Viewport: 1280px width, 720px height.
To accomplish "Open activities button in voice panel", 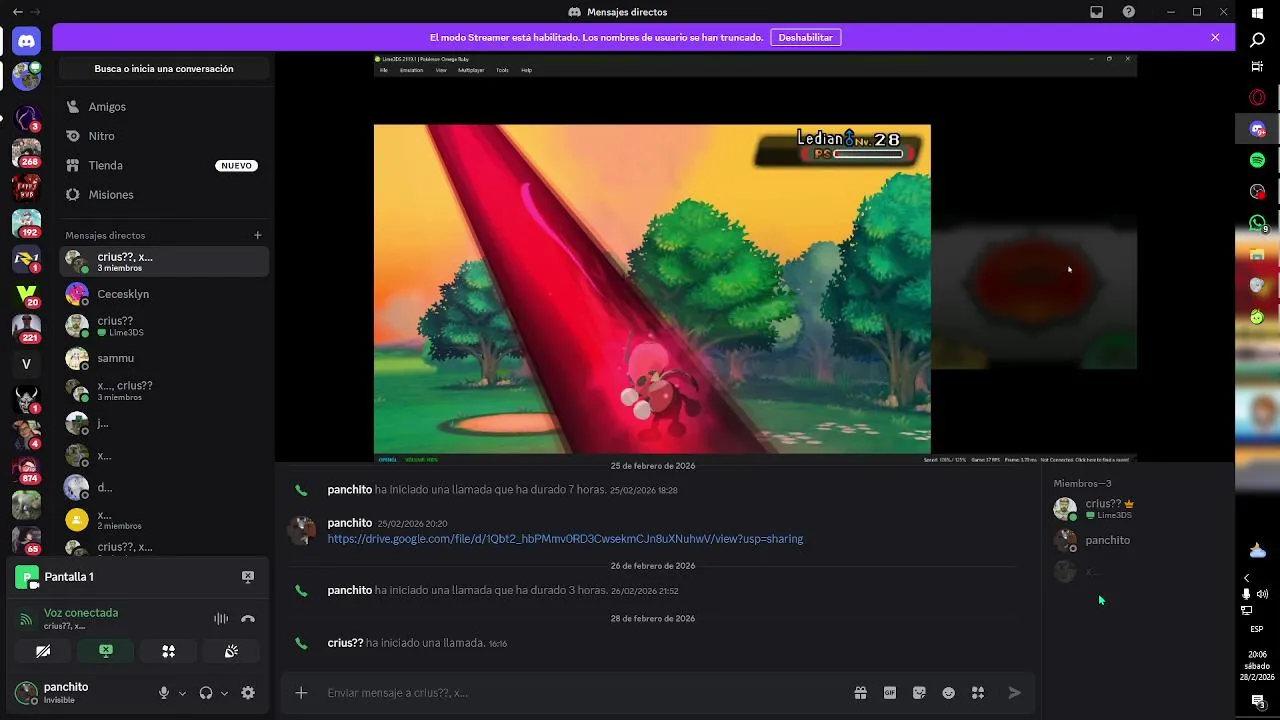I will click(169, 651).
